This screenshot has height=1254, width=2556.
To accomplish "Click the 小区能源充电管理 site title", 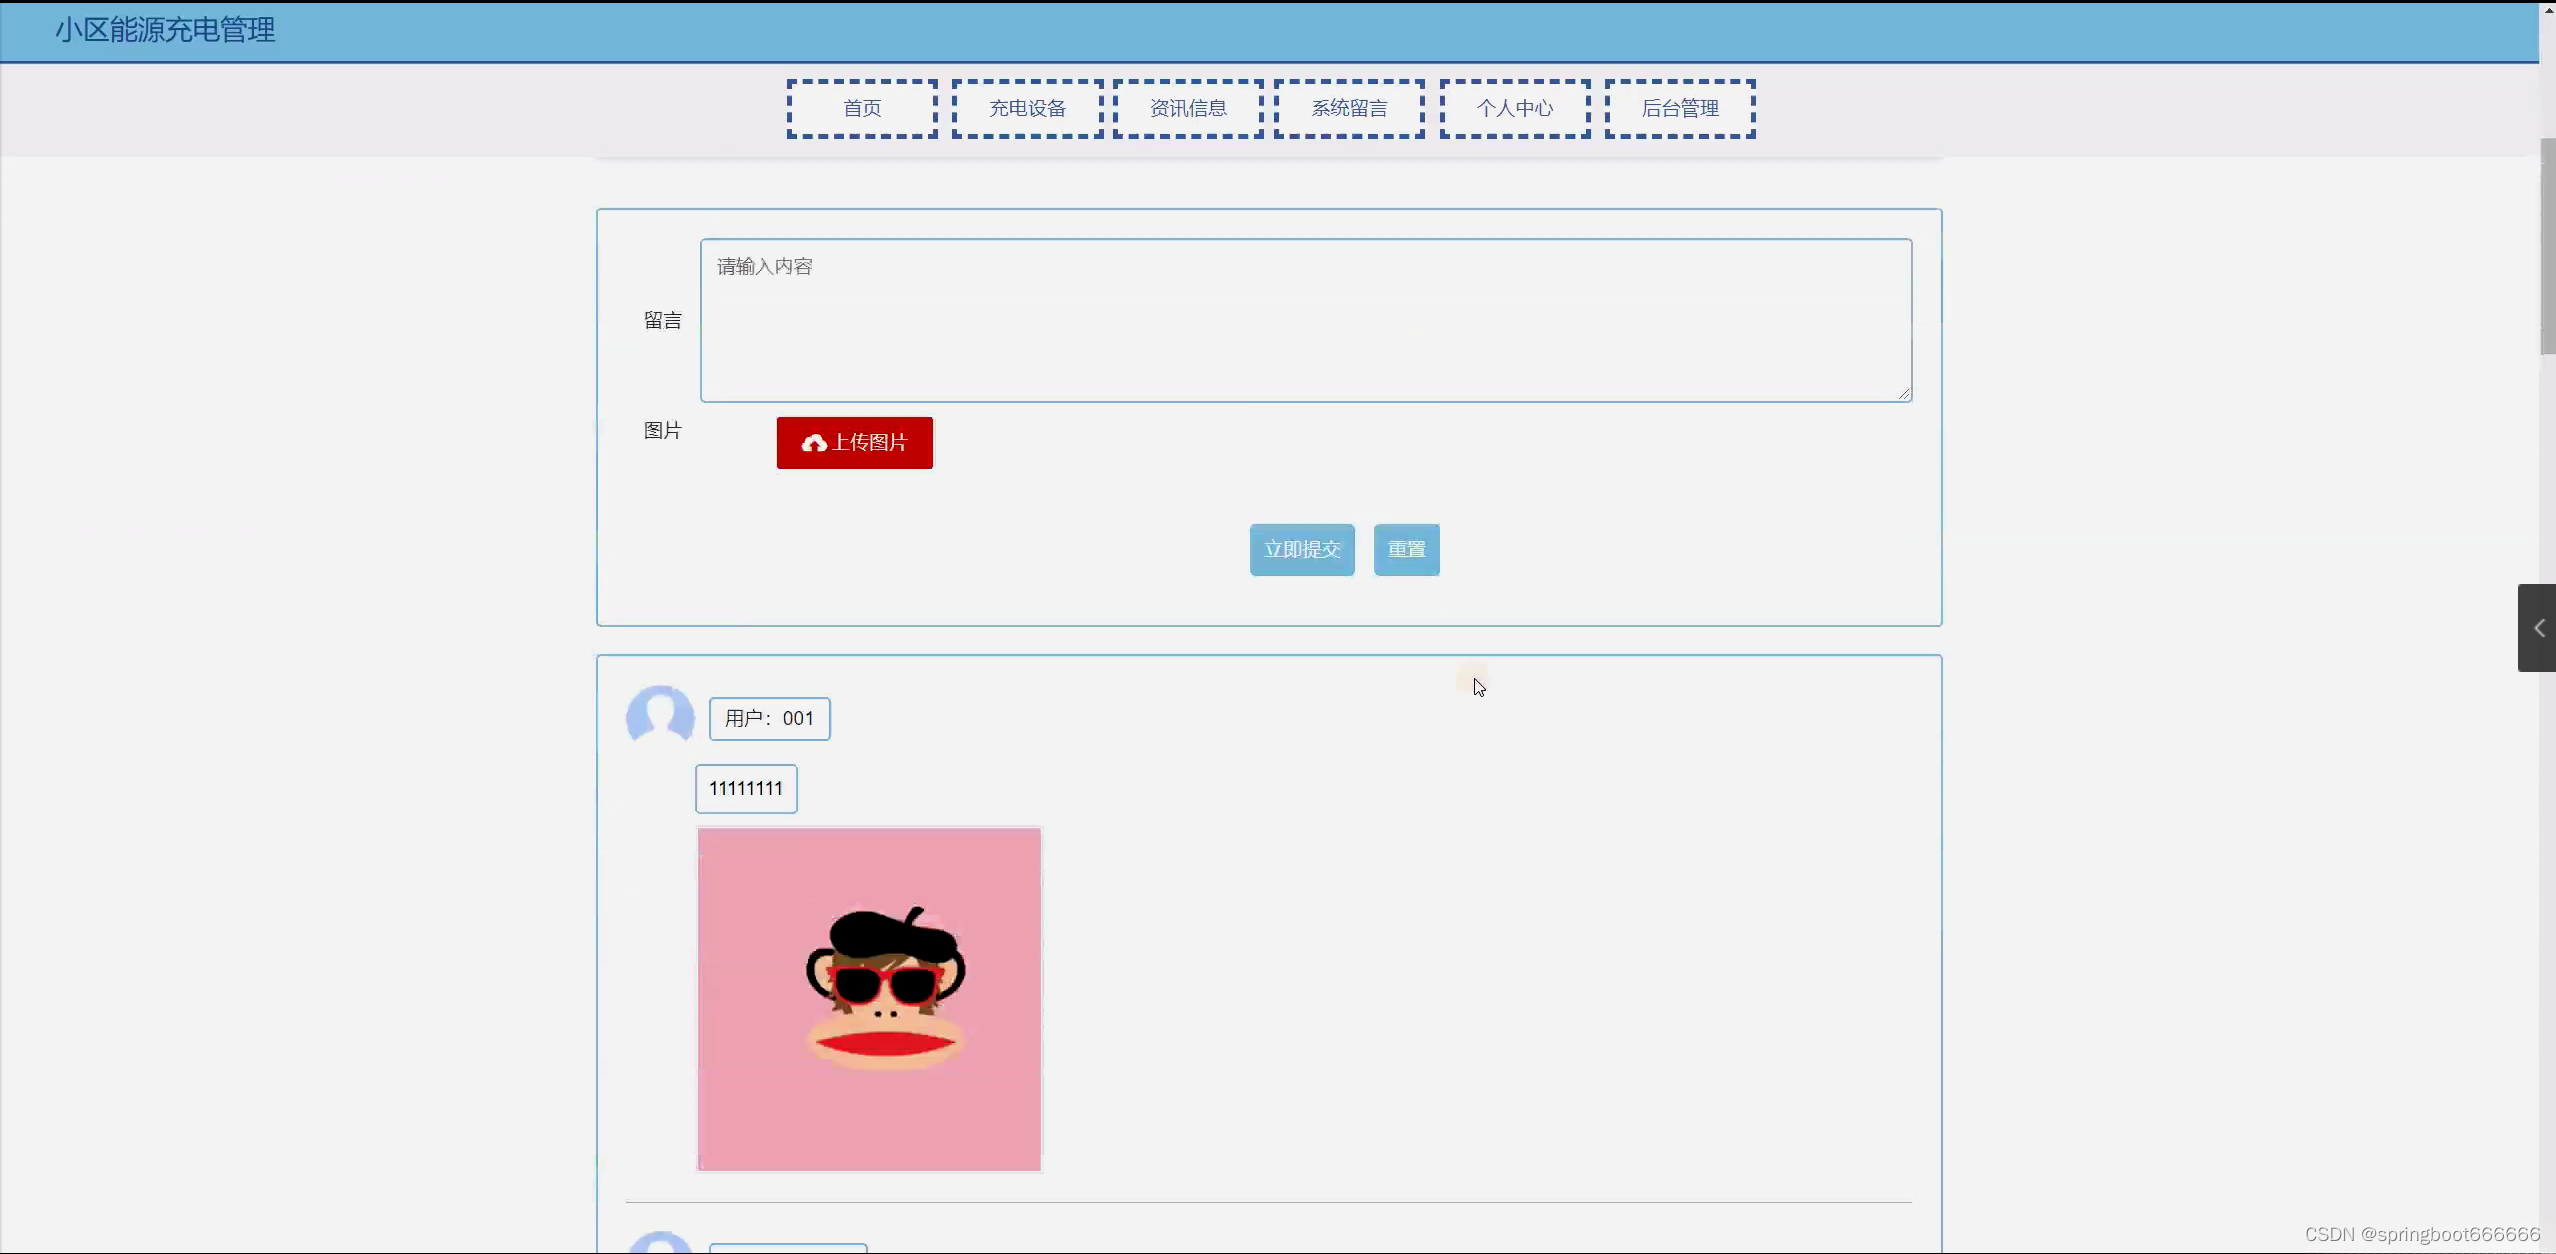I will pos(165,30).
